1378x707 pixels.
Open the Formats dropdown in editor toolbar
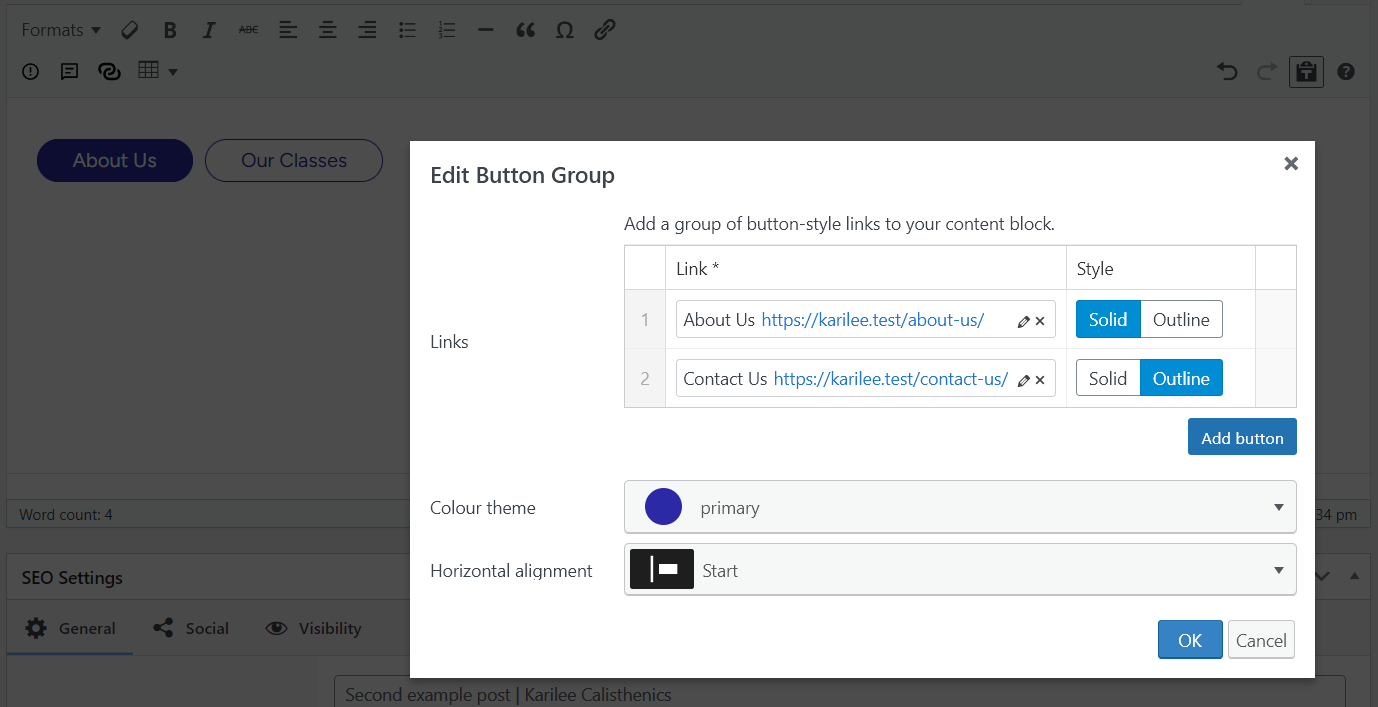pyautogui.click(x=61, y=30)
